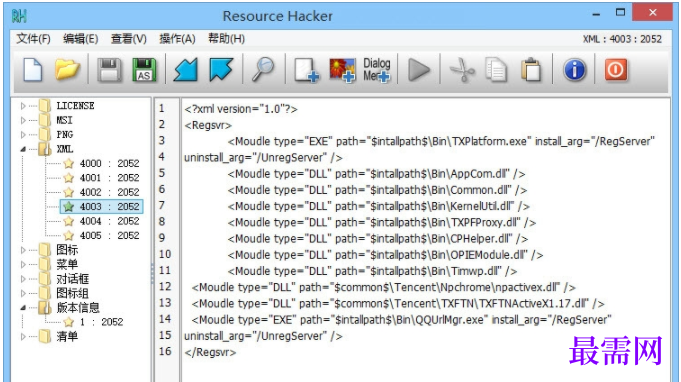Click the XML : 4003 : 2052 status text
The height and width of the screenshot is (382, 681).
[x=622, y=39]
